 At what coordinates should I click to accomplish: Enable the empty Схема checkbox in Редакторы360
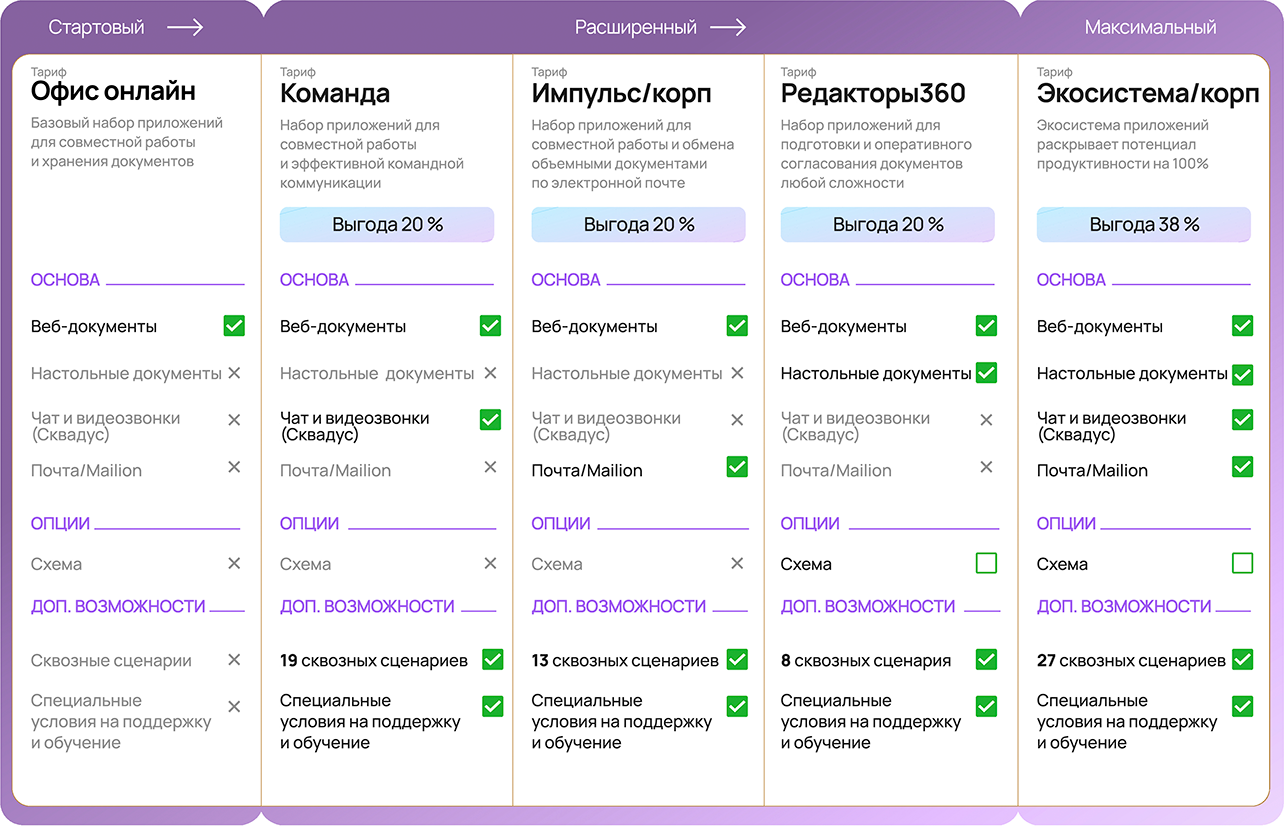[x=986, y=564]
